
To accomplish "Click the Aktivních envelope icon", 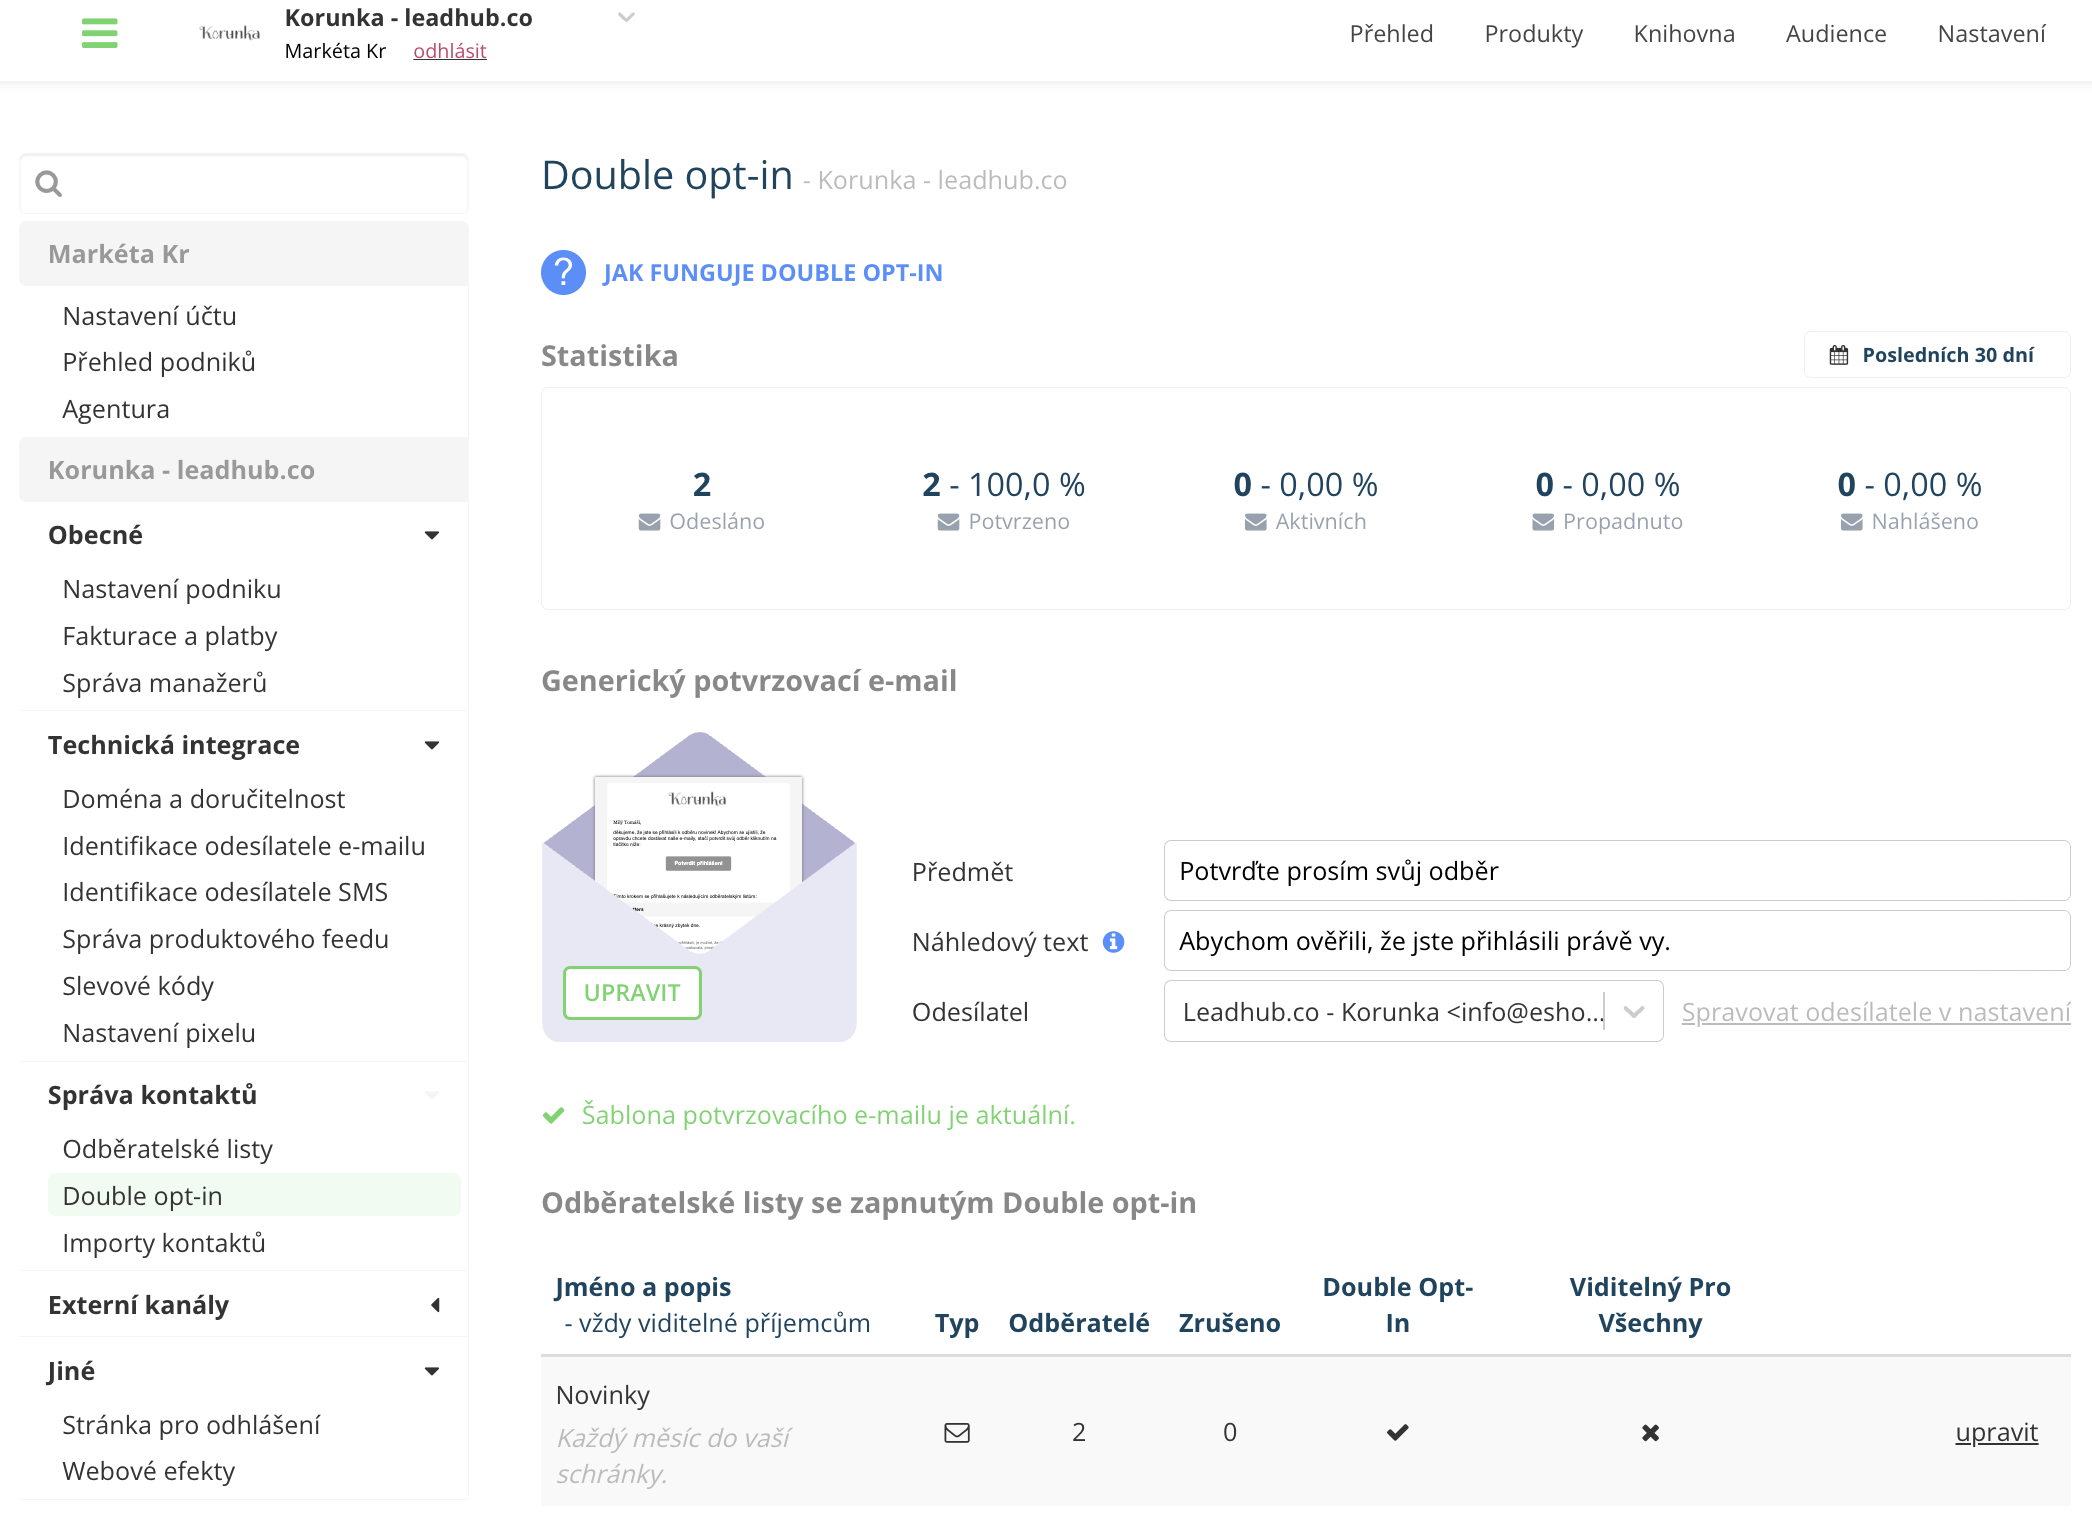I will coord(1255,522).
